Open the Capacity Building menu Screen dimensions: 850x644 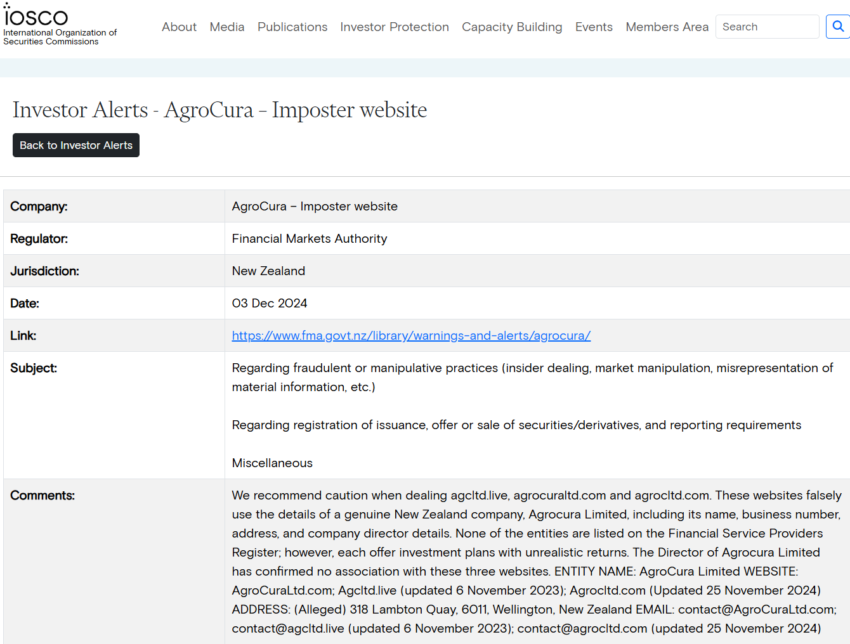click(512, 27)
